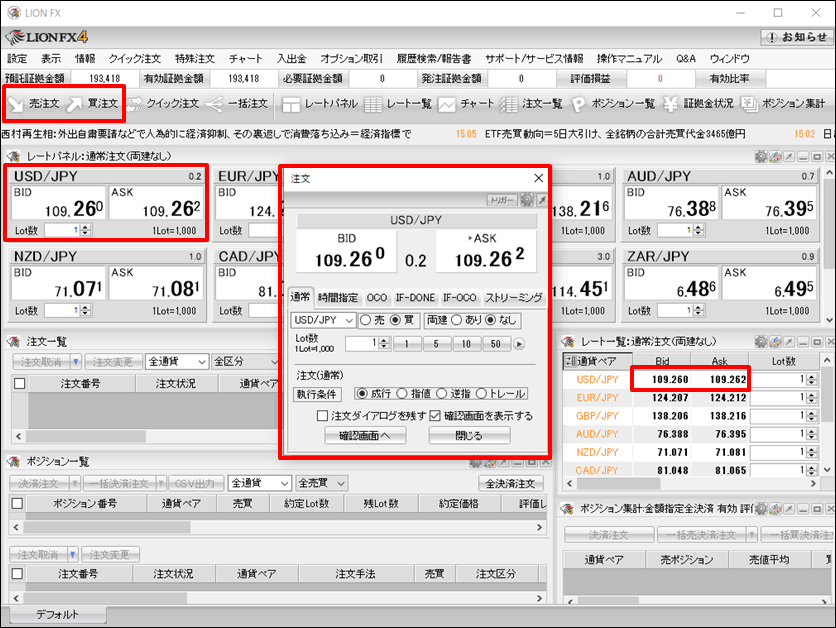Select the 売 sell radio button
Image resolution: width=836 pixels, height=628 pixels.
point(365,320)
